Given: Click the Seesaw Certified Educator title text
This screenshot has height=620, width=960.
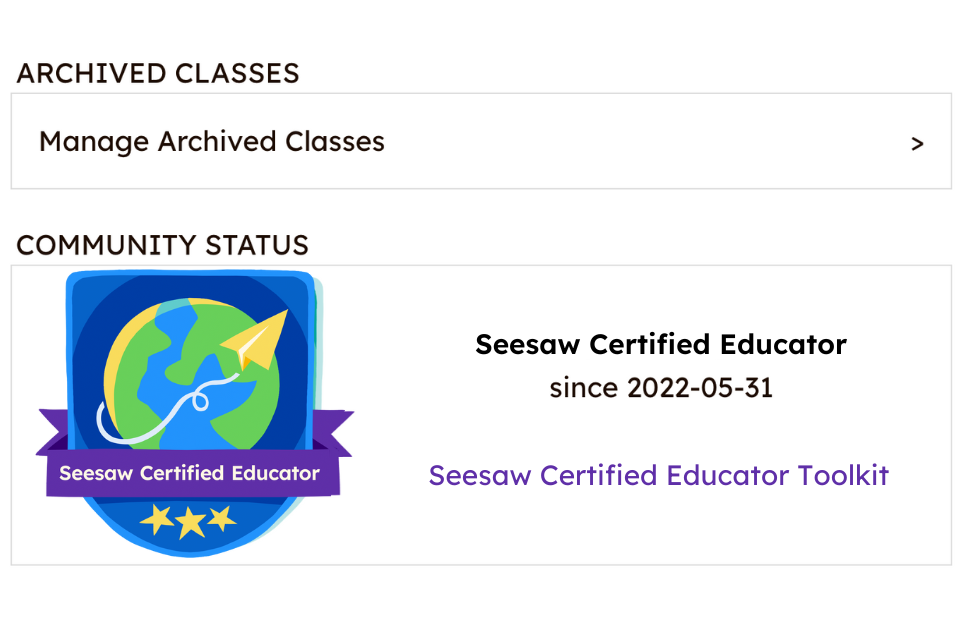Looking at the screenshot, I should [660, 344].
